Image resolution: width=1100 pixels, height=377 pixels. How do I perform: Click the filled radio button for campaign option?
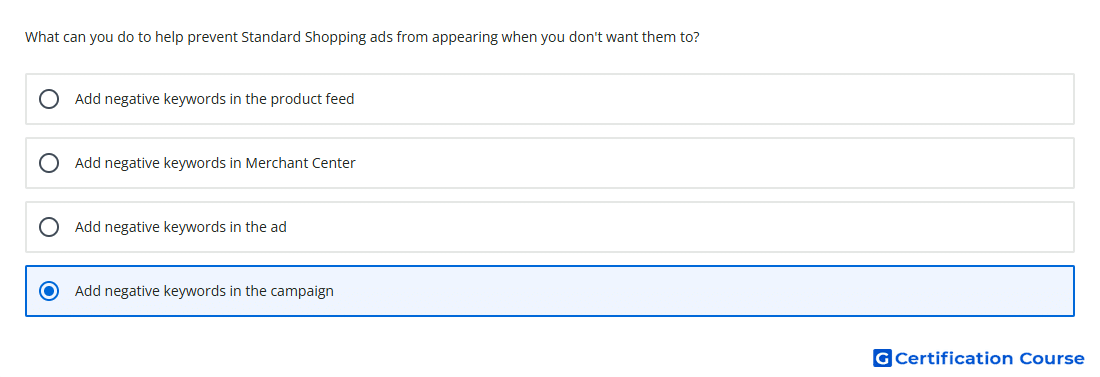pos(49,291)
